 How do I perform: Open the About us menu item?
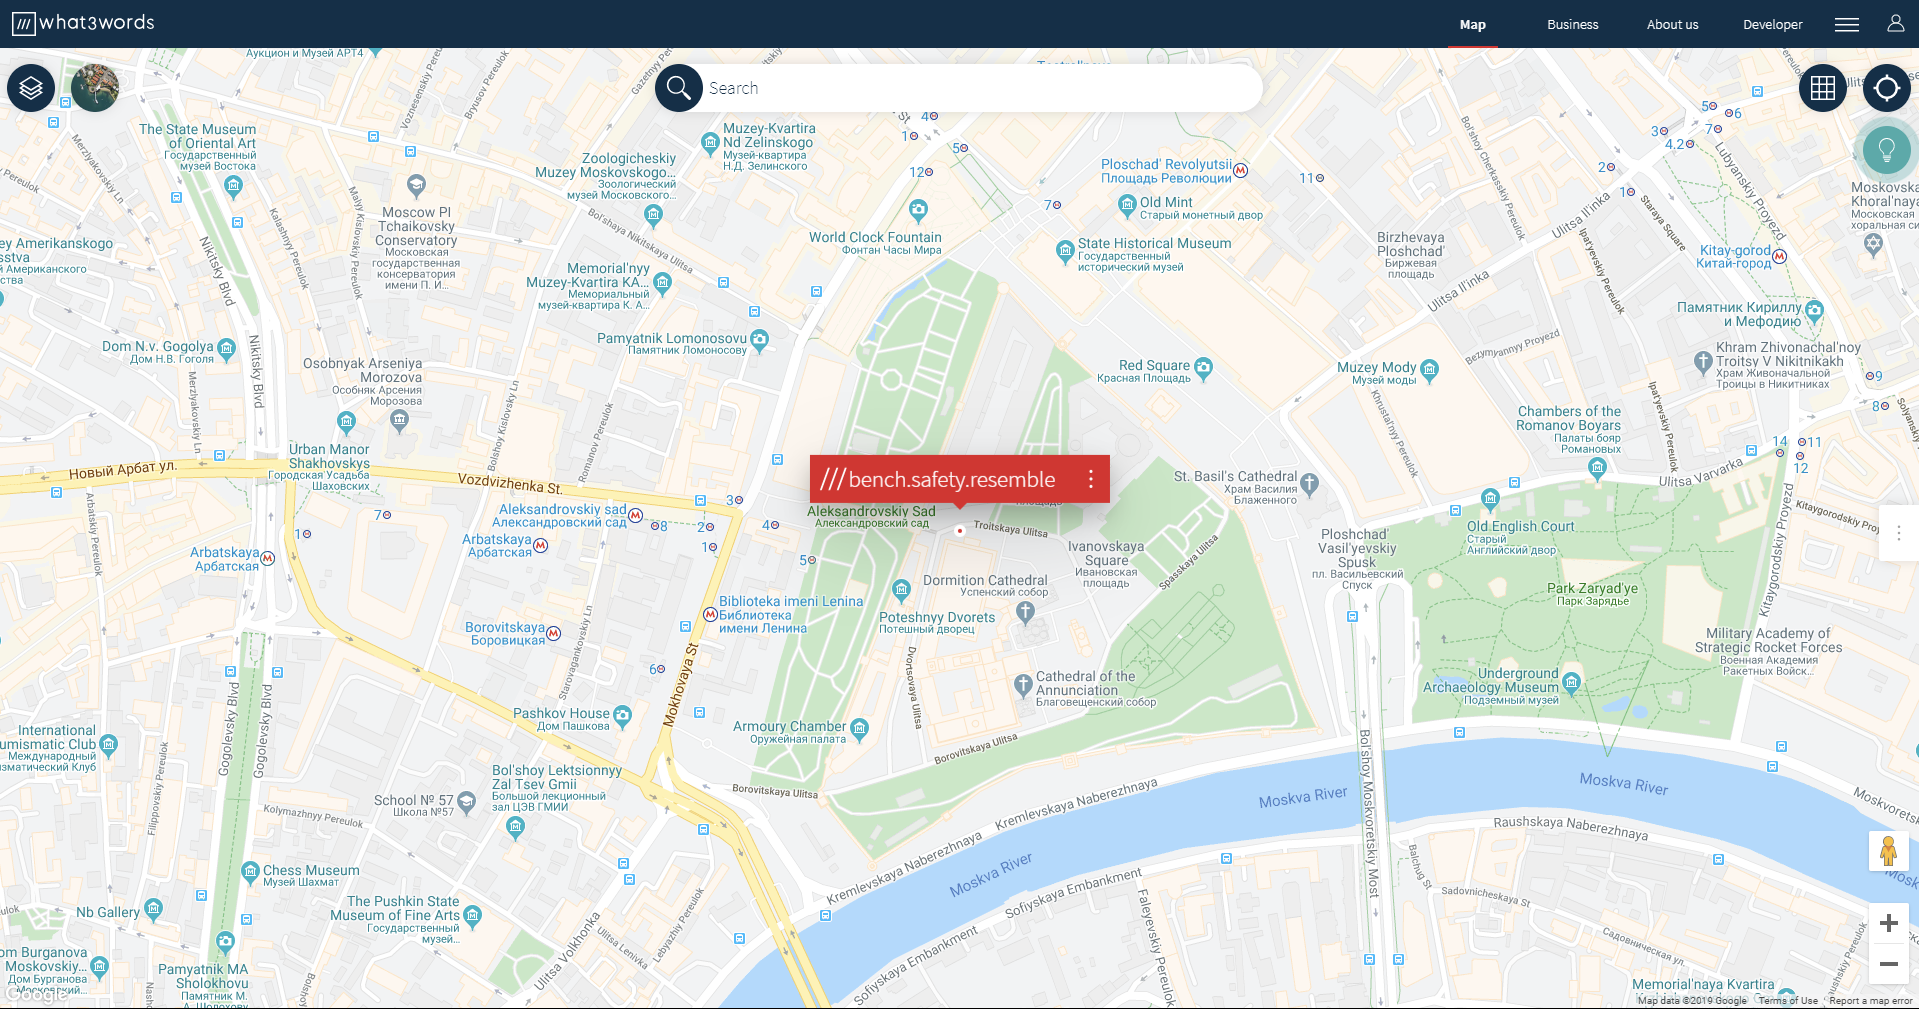pos(1672,25)
